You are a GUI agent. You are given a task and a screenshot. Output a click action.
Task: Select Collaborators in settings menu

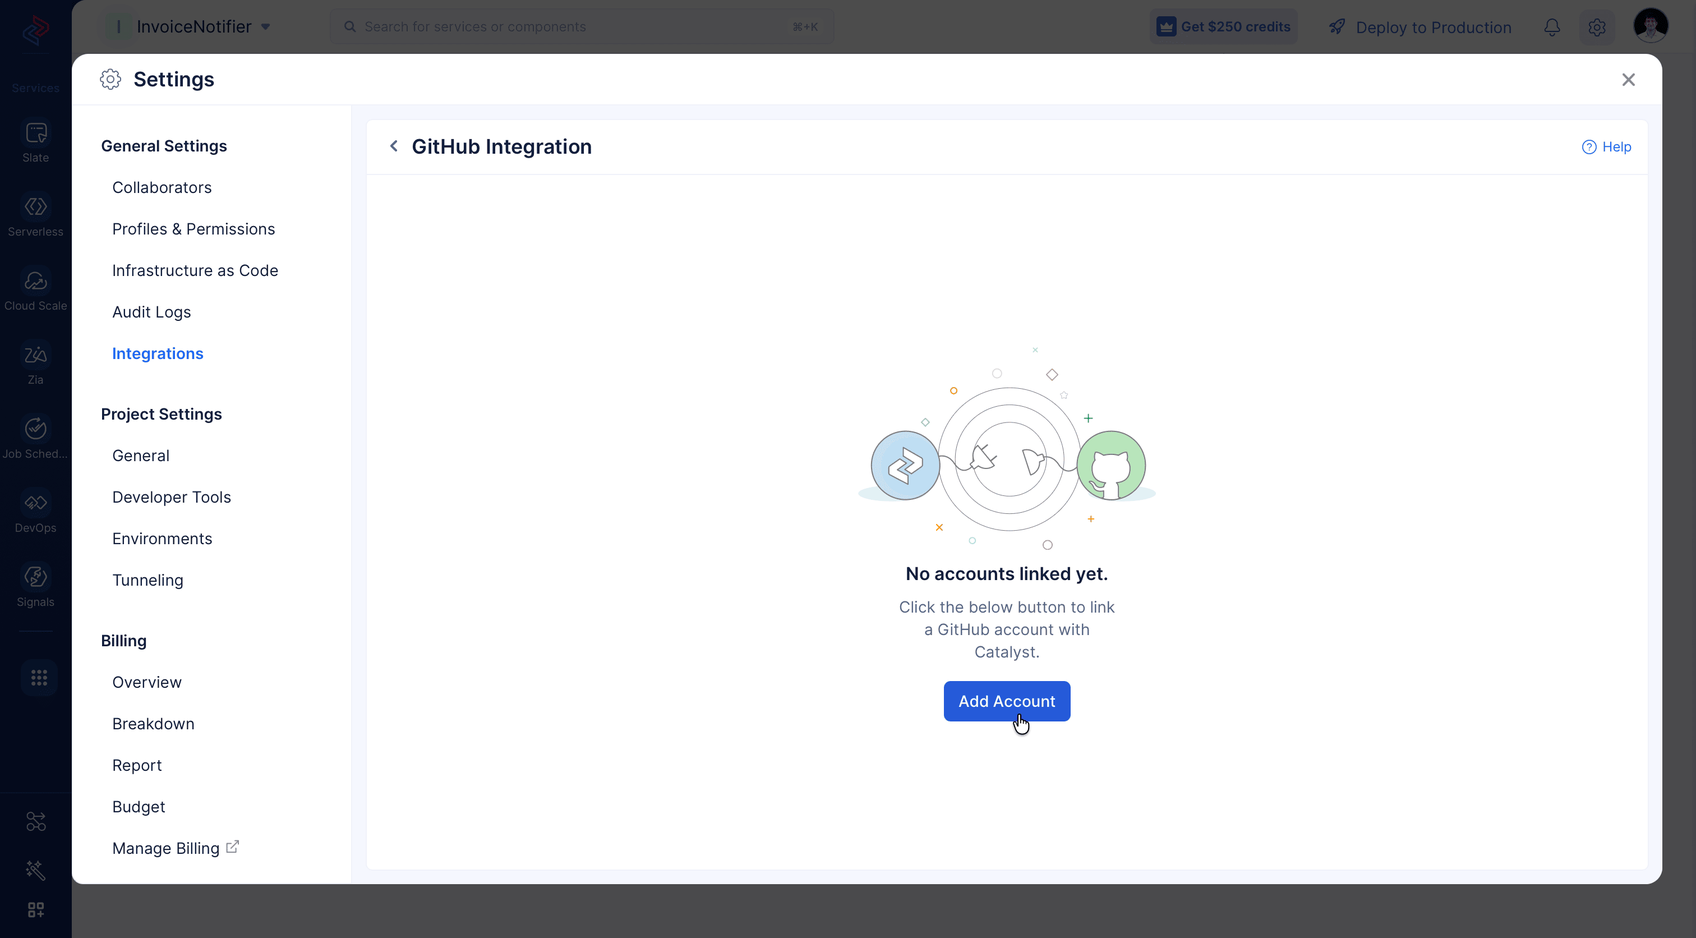(x=162, y=187)
